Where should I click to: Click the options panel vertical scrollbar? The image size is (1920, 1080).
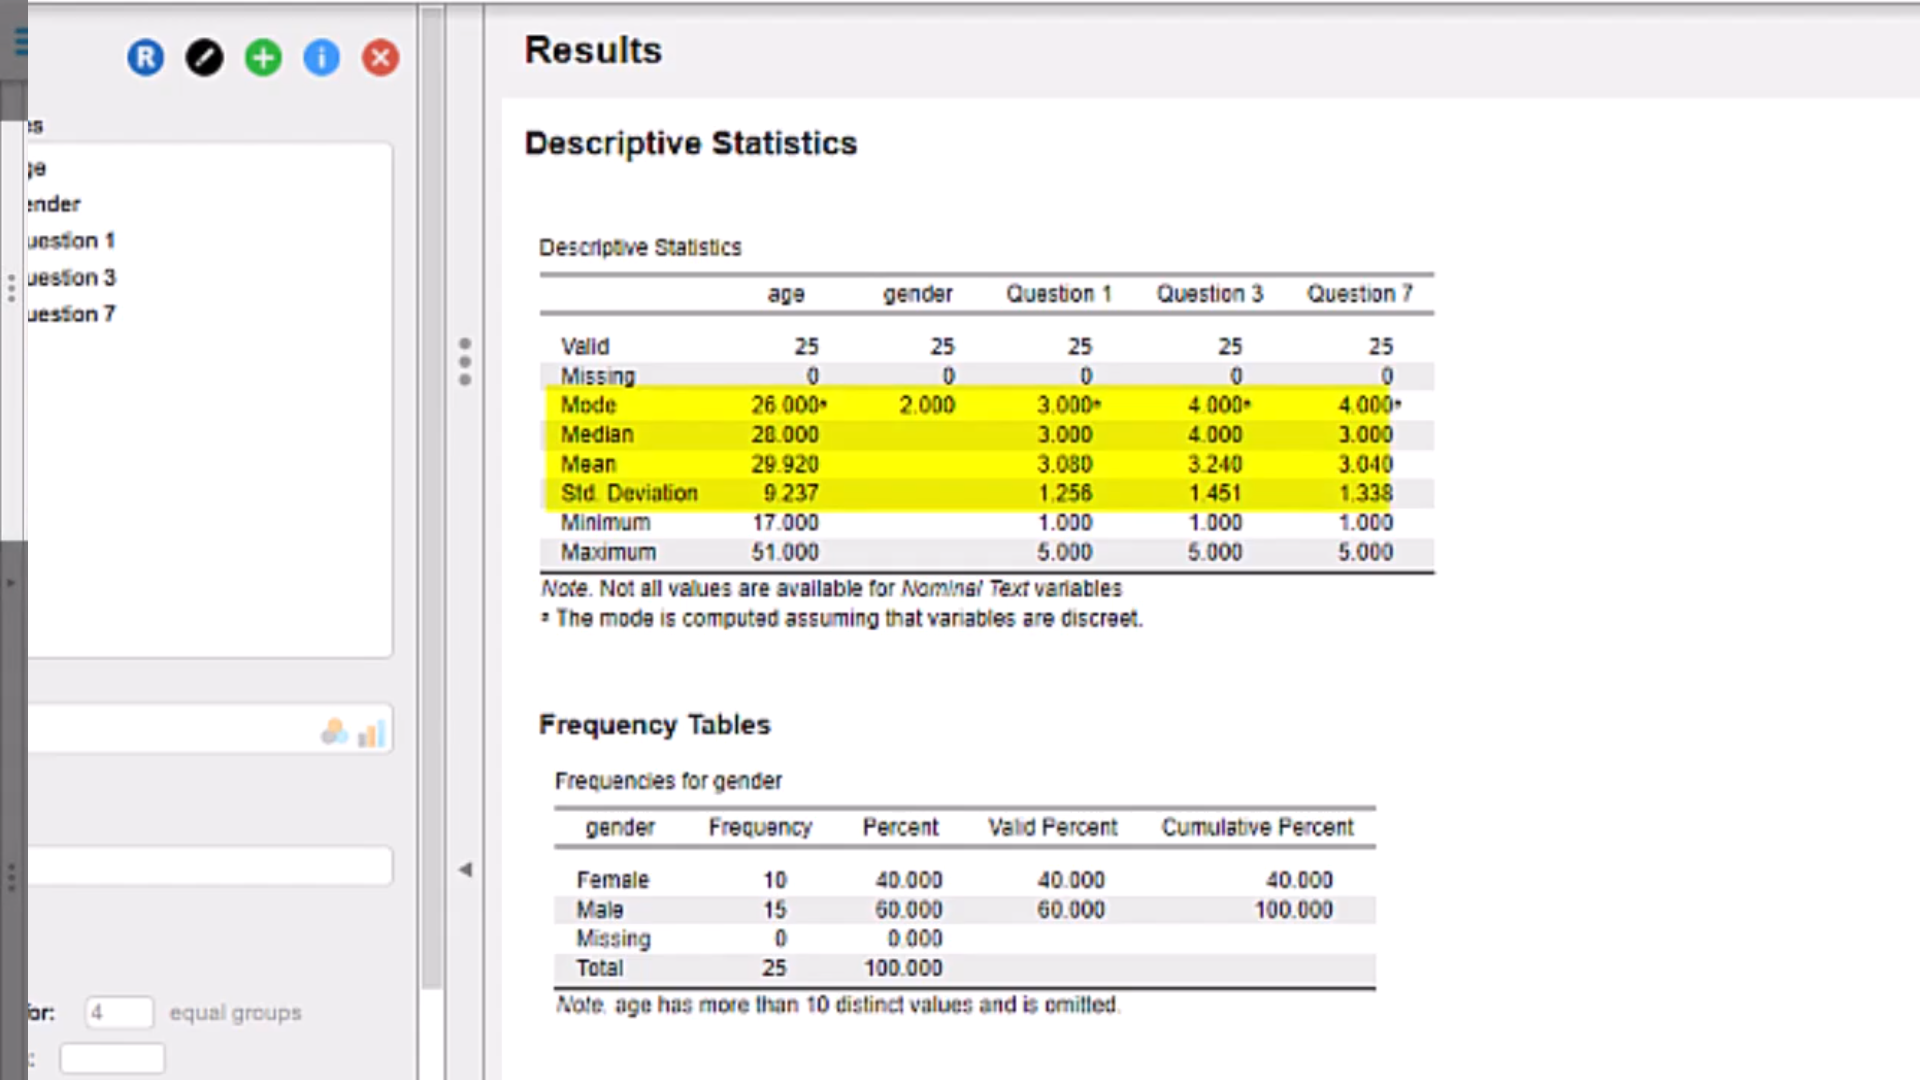[432, 500]
